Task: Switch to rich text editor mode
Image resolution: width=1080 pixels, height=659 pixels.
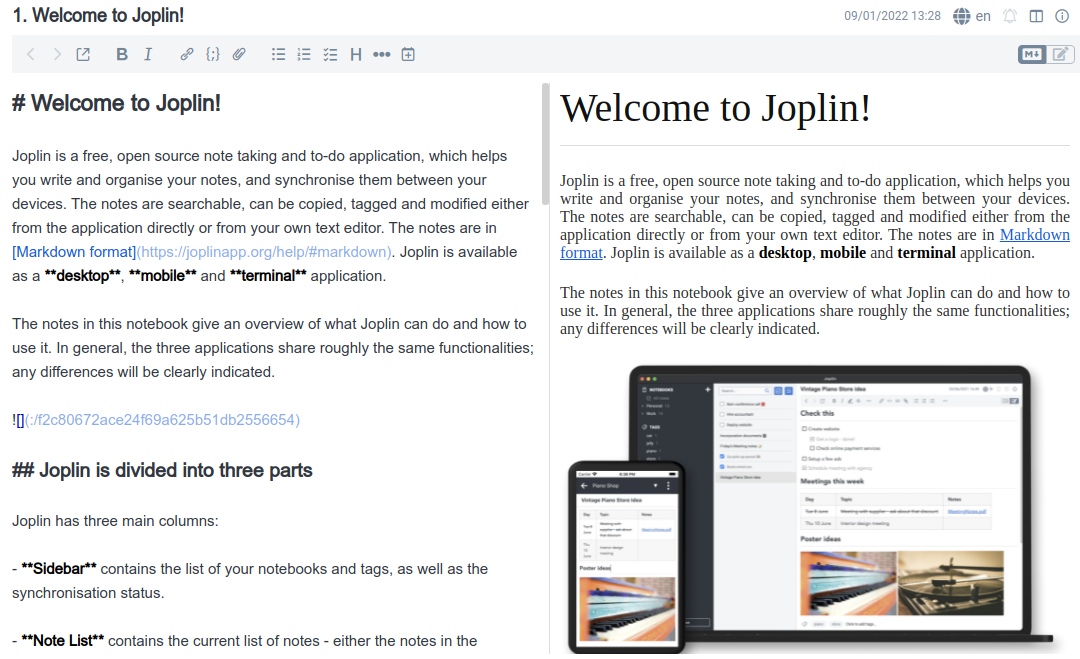Action: (1060, 54)
